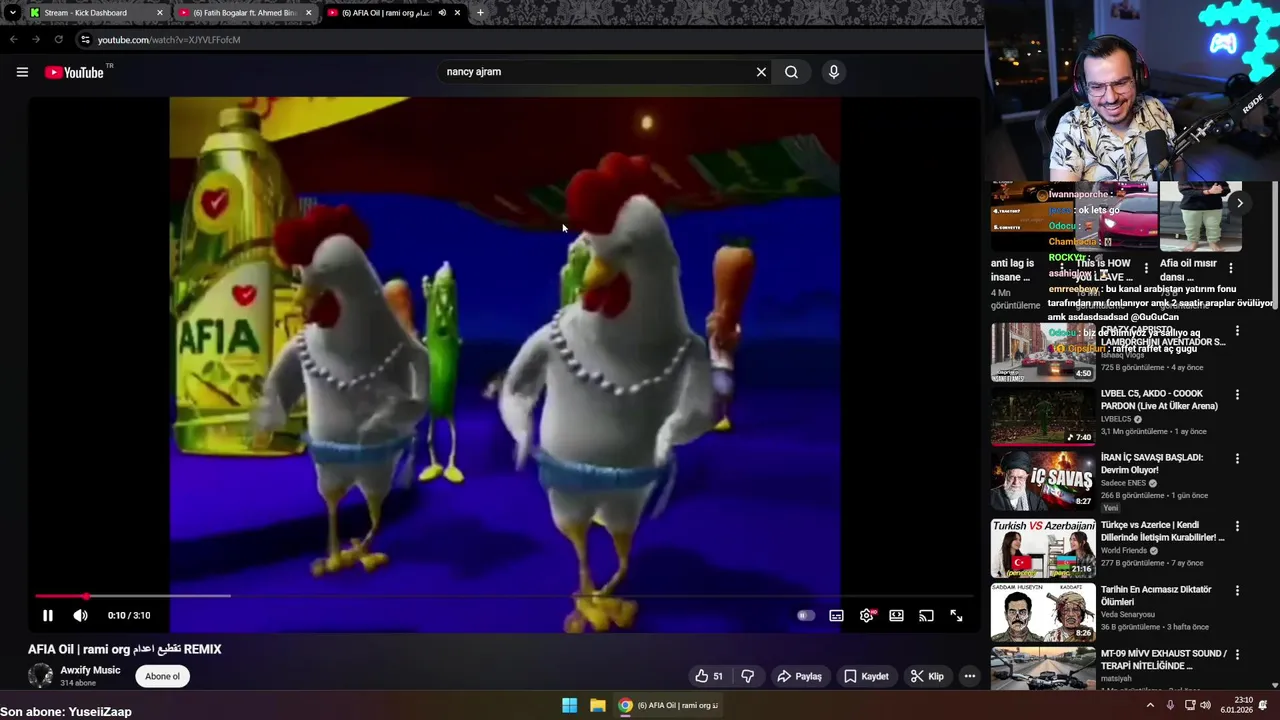Open options for Türkçe vs Azerice video

[x=1237, y=526]
